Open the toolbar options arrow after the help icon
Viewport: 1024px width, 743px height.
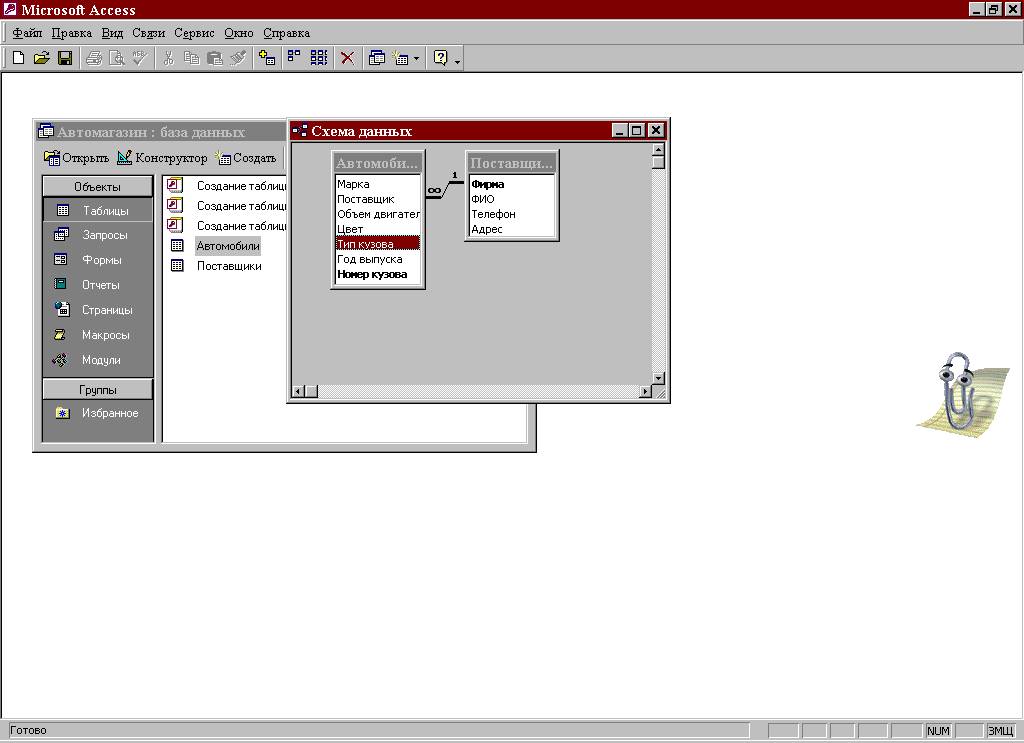(457, 61)
